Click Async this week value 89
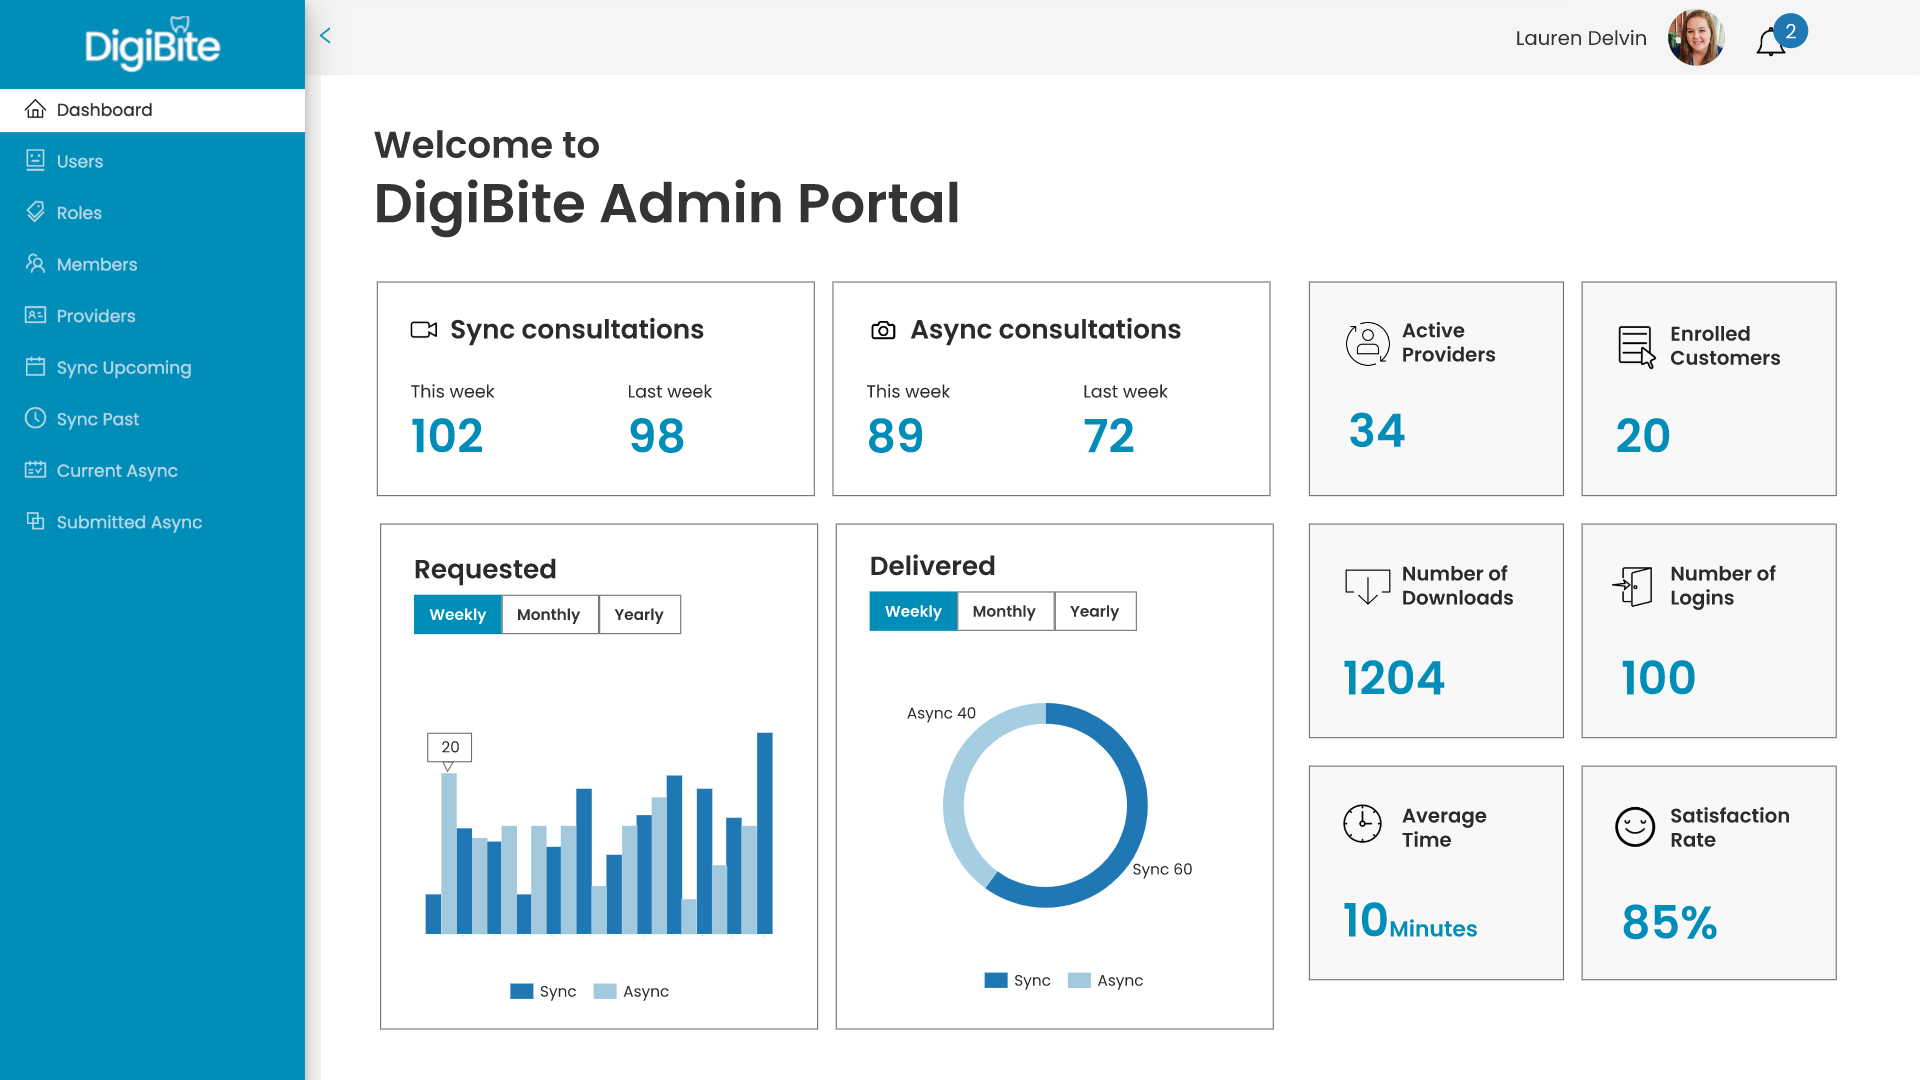1920x1080 pixels. tap(895, 436)
